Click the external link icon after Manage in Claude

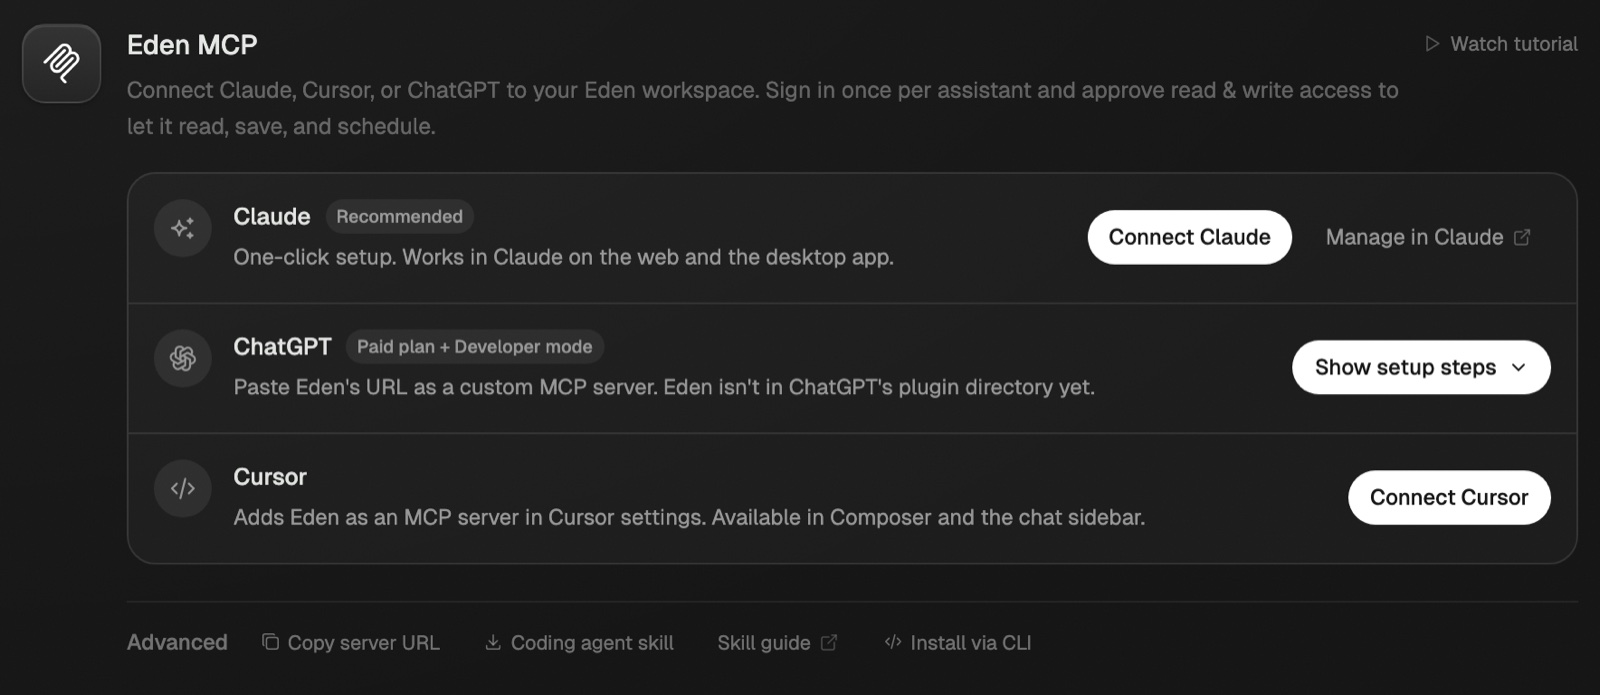[1522, 237]
